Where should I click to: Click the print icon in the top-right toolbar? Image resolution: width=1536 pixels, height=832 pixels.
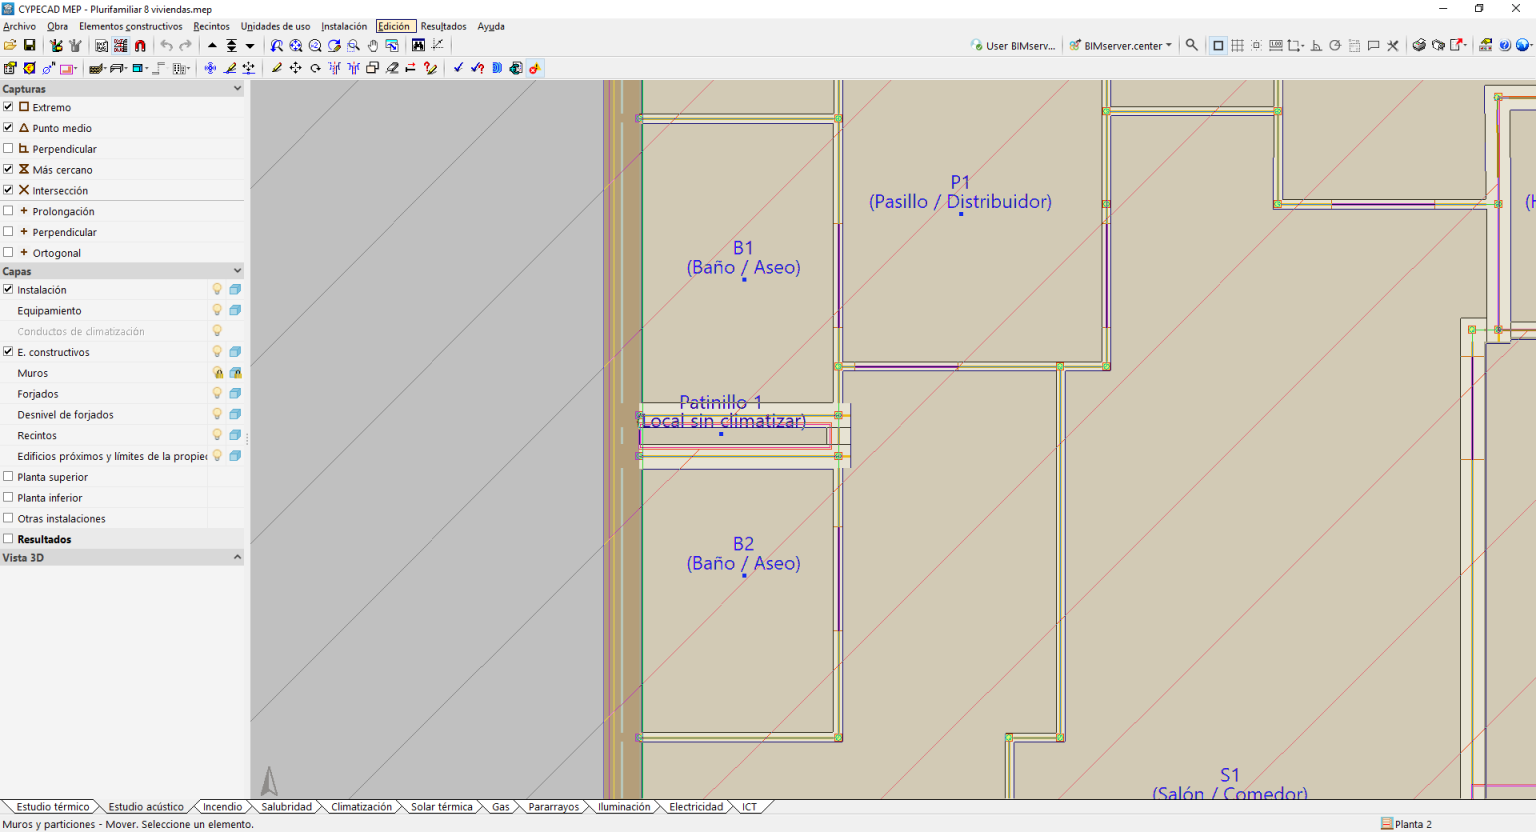(x=1419, y=45)
